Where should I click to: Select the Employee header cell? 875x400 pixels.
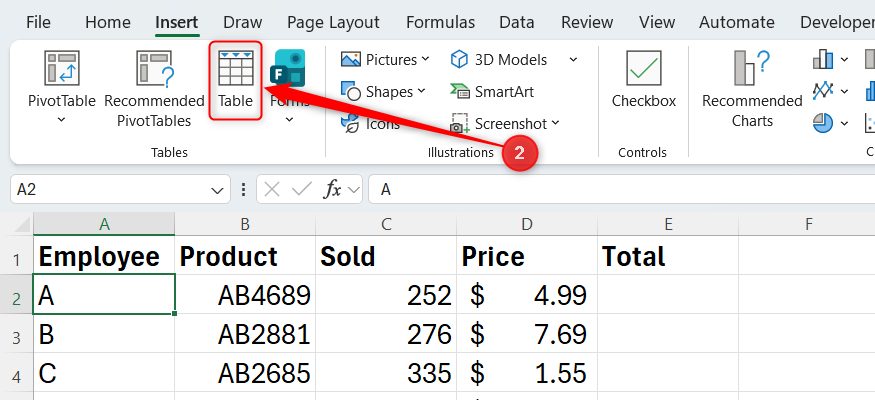tap(104, 256)
